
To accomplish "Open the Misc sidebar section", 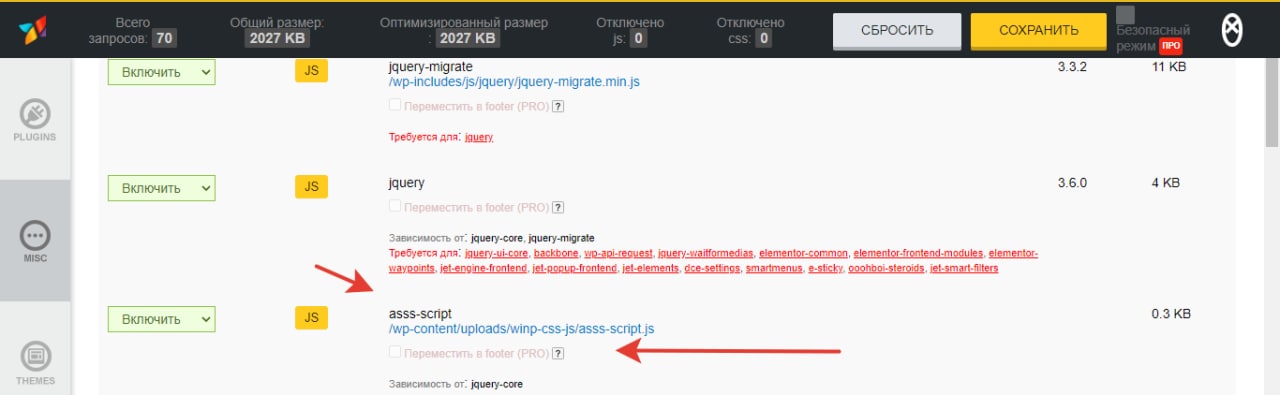I will (35, 241).
